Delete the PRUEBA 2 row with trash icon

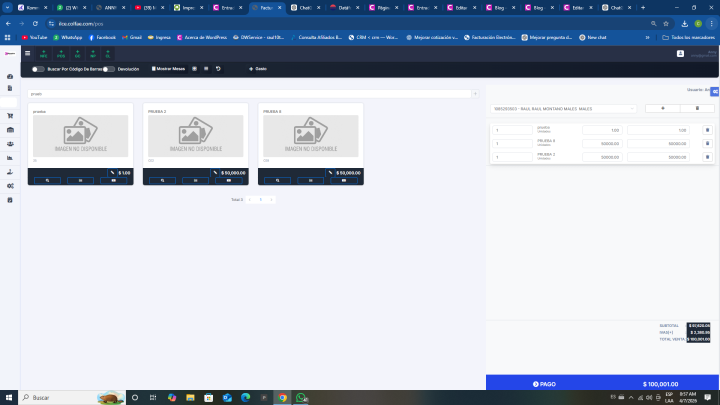pos(707,157)
